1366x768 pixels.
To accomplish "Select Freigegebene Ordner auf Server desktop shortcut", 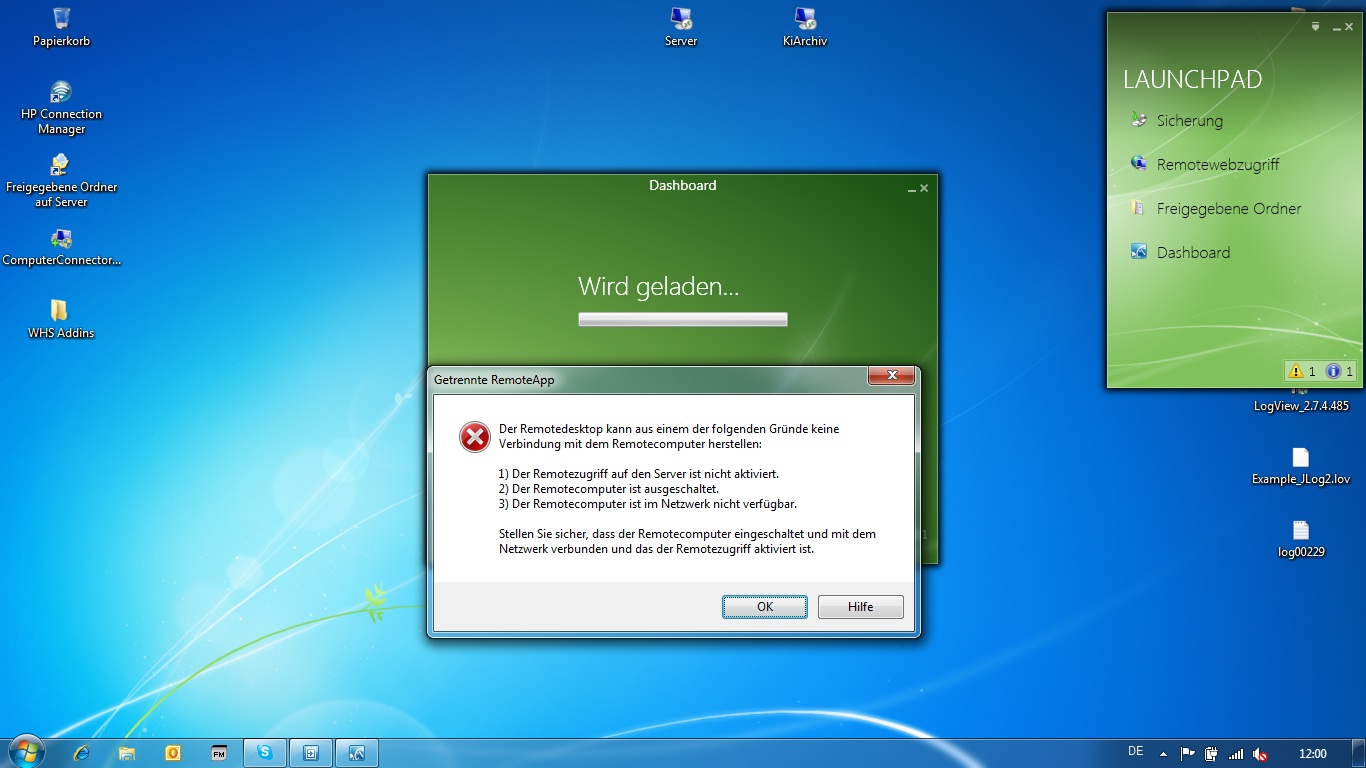I will pos(61,180).
